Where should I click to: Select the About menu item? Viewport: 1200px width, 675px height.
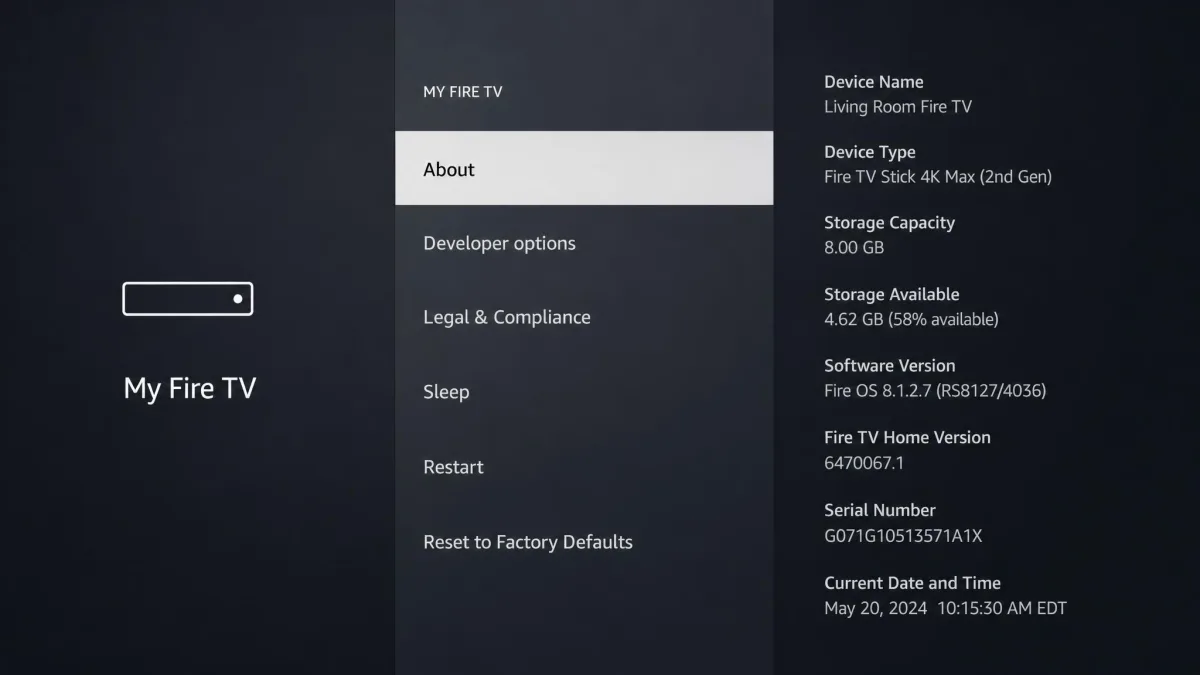tap(584, 168)
